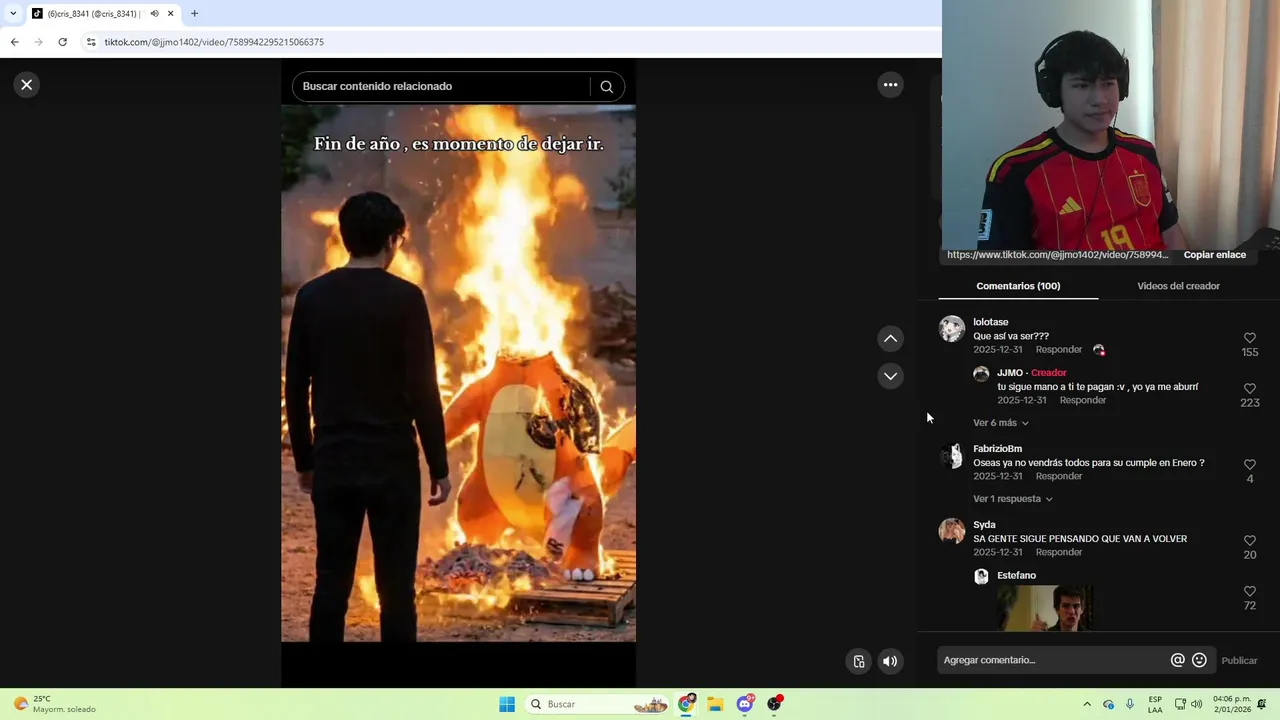
Task: Switch to the Videos del creador tab
Action: tap(1178, 286)
